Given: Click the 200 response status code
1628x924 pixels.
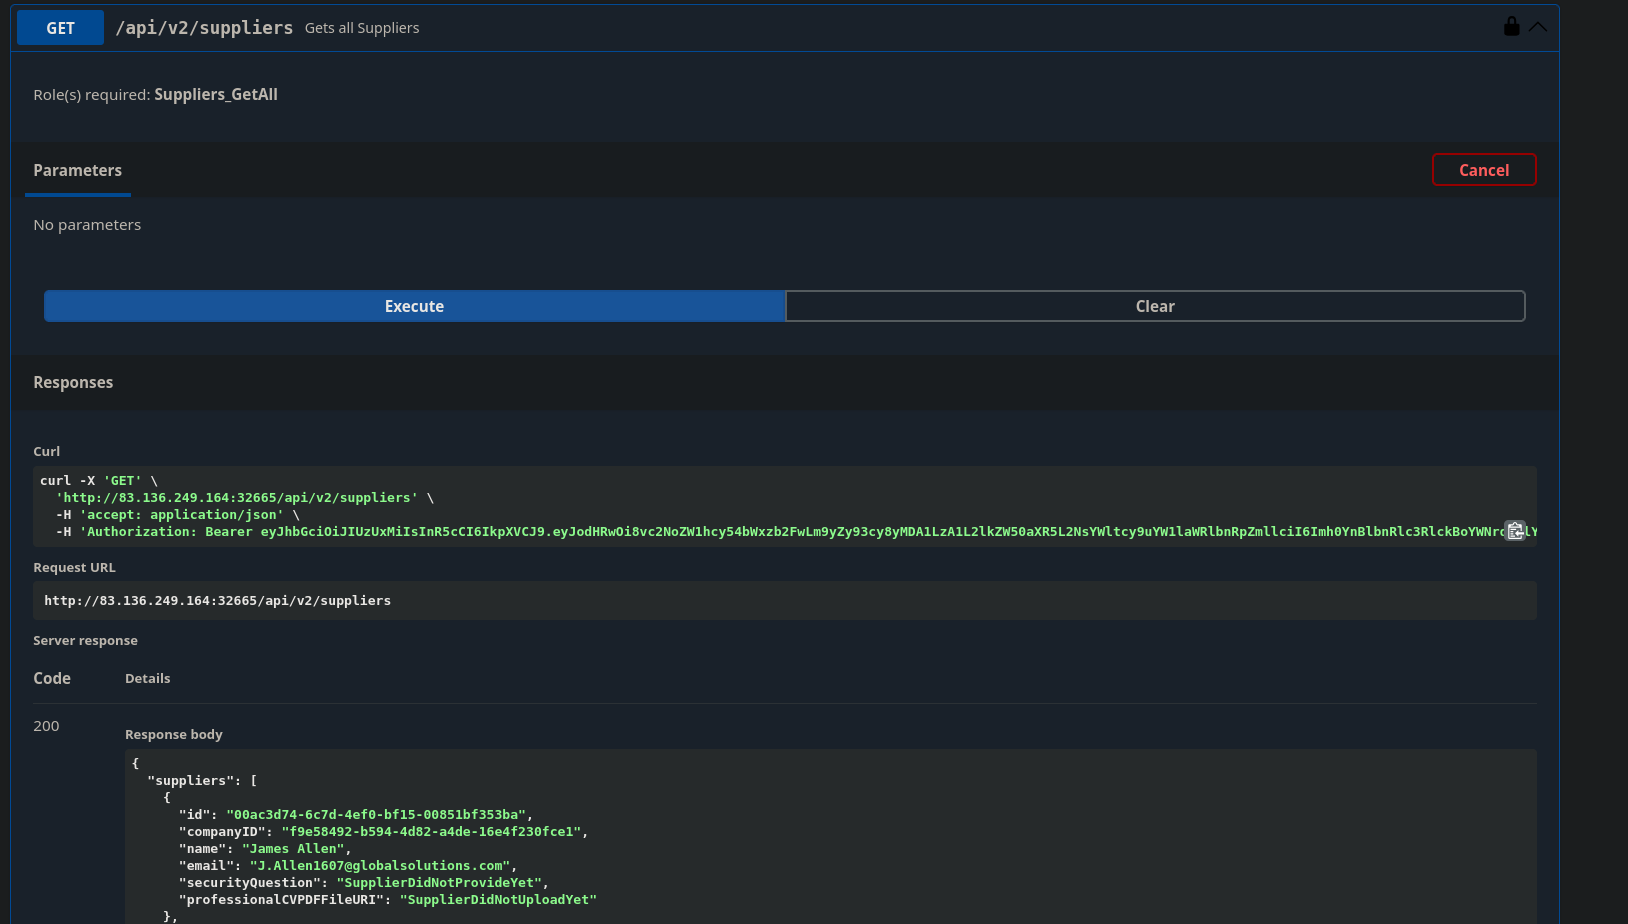Looking at the screenshot, I should pos(46,726).
